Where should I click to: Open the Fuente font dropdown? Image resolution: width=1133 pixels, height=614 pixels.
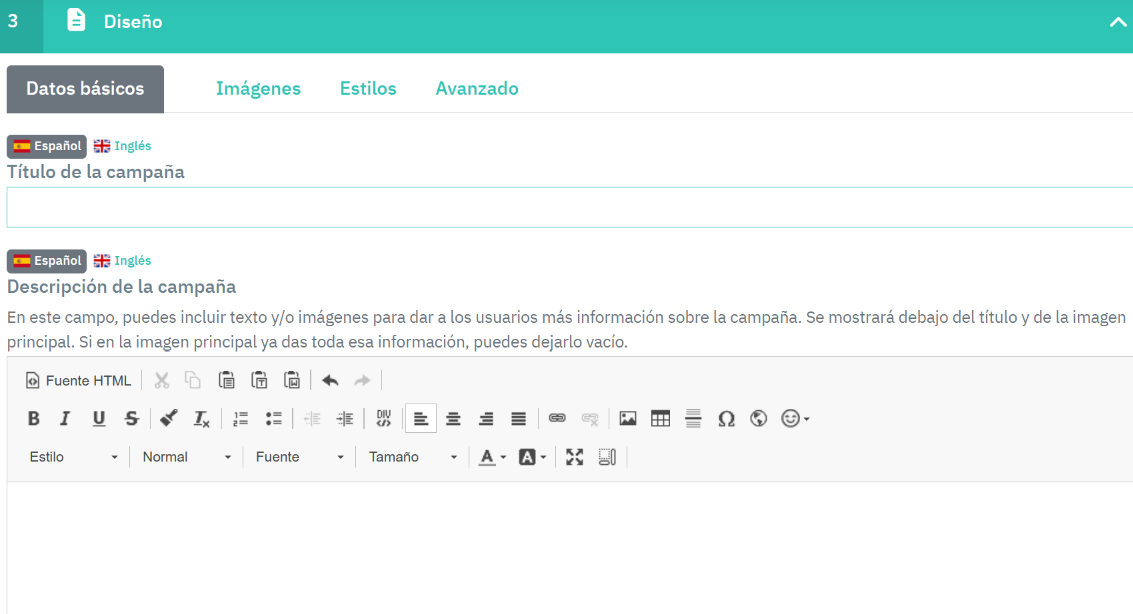click(x=299, y=457)
